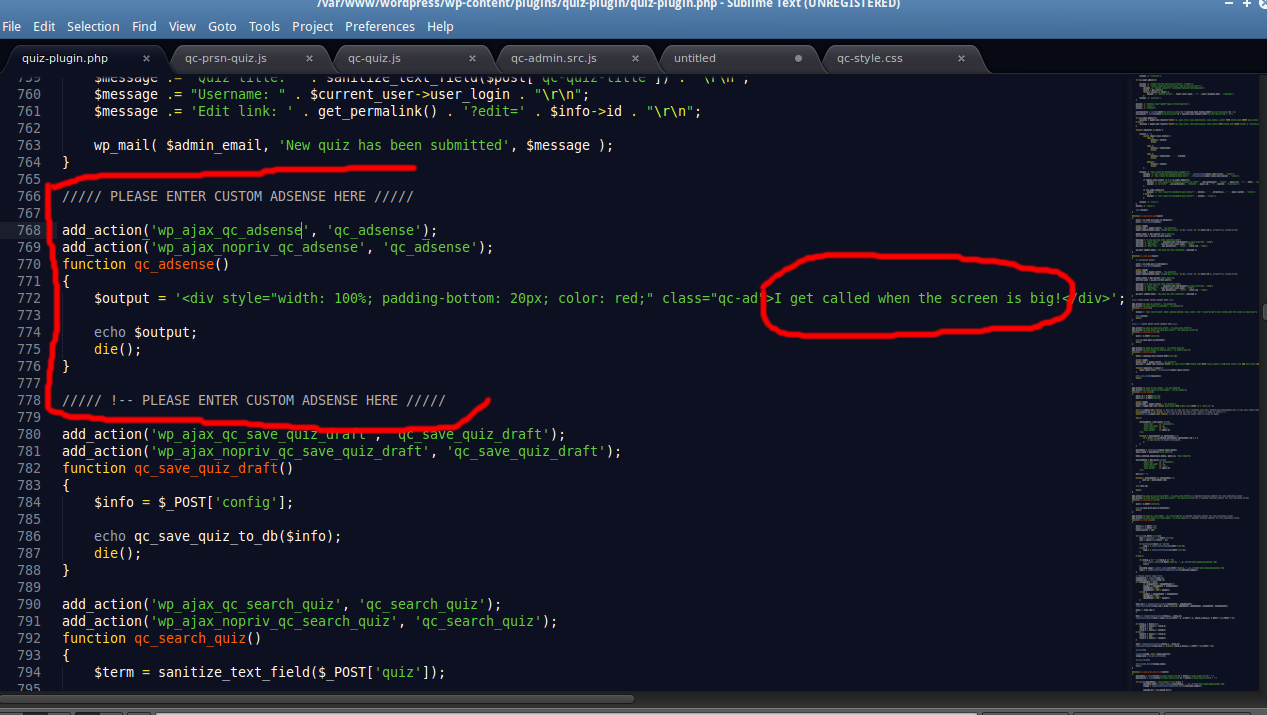Open the Preferences menu
This screenshot has height=715, width=1267.
(x=380, y=27)
